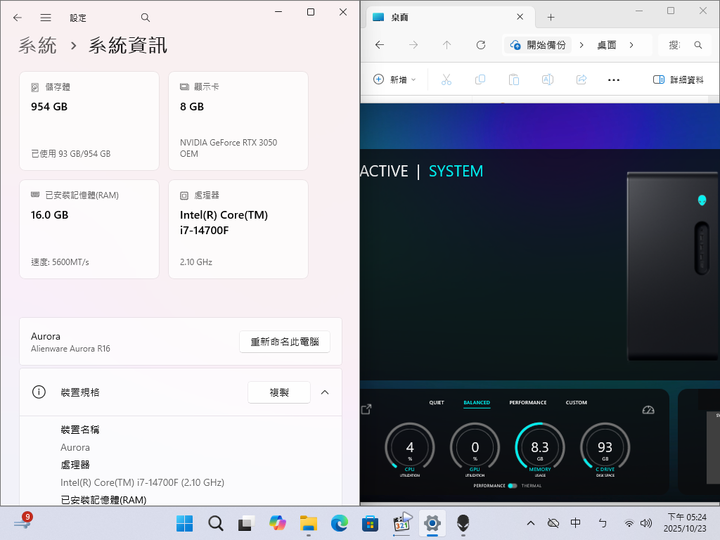Open the Settings hamburger navigation menu

point(45,18)
